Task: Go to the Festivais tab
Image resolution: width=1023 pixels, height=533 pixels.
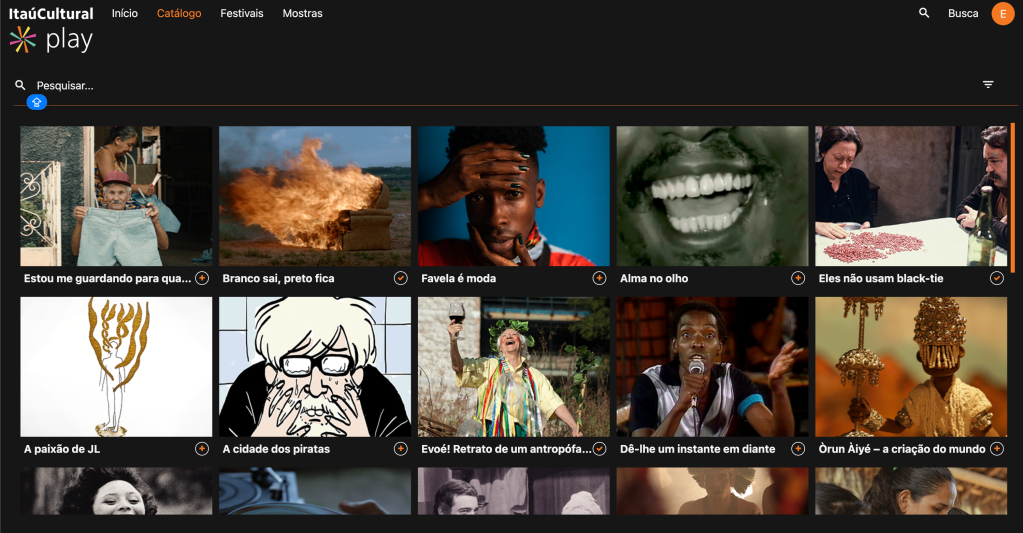Action: coord(242,14)
